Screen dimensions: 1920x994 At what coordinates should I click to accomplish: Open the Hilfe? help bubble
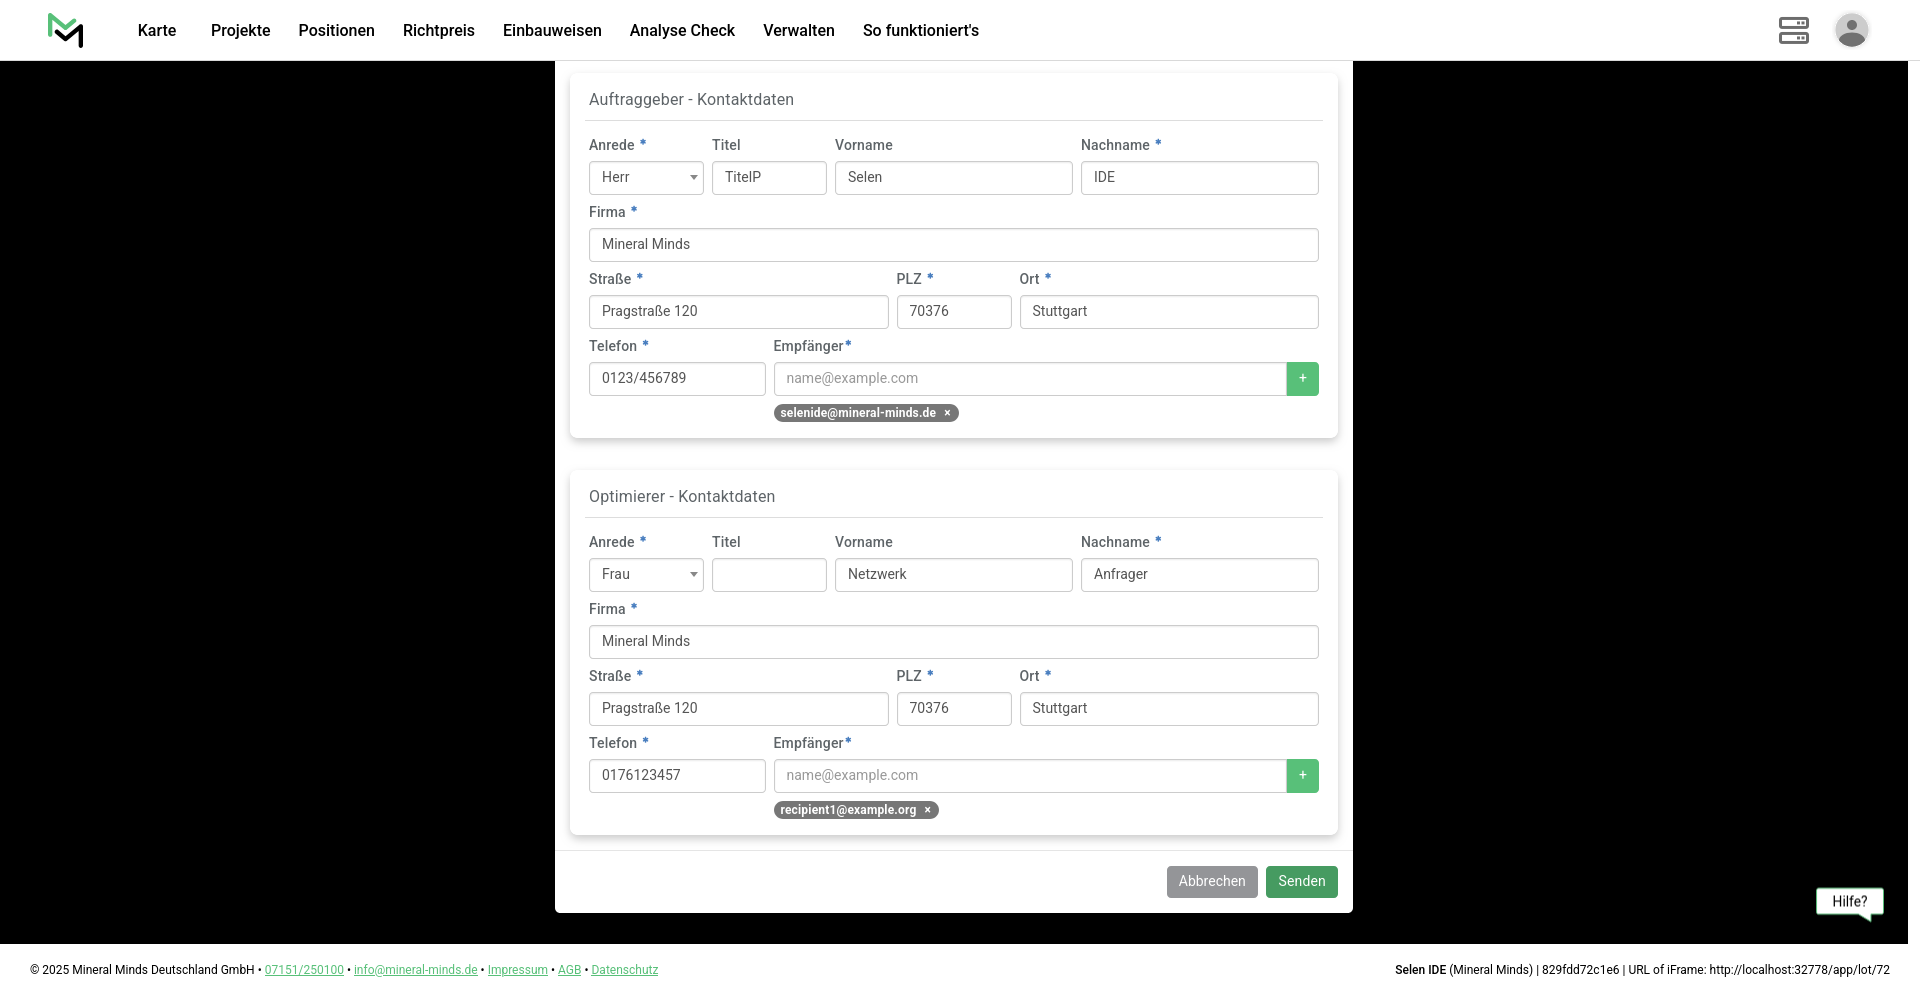point(1849,902)
